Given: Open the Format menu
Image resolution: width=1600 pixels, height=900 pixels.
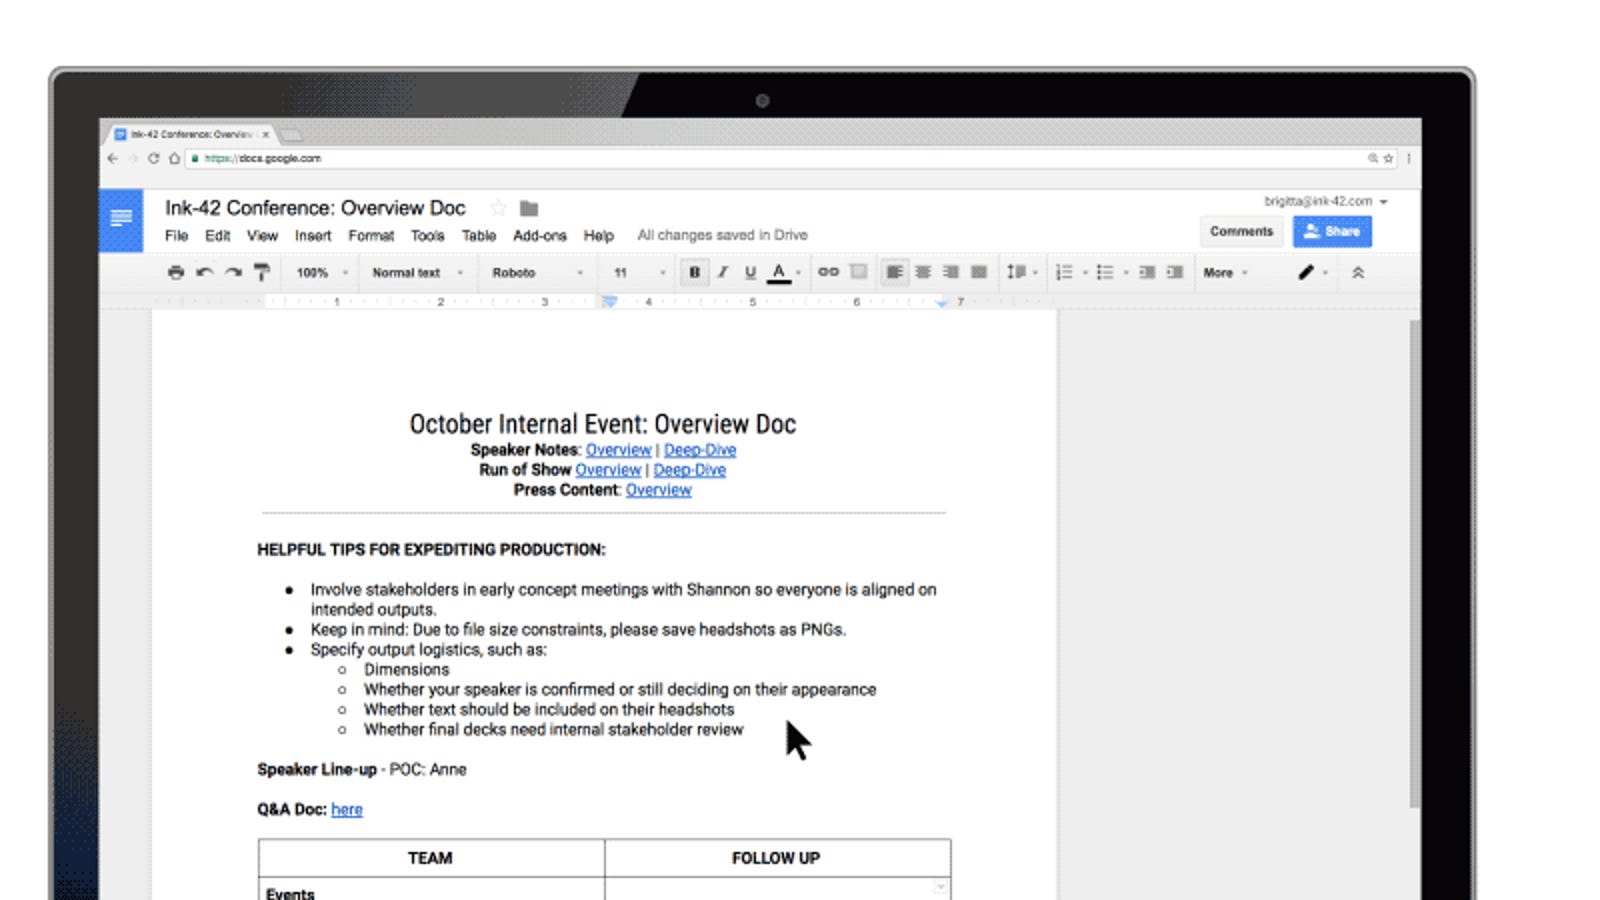Looking at the screenshot, I should coord(371,236).
